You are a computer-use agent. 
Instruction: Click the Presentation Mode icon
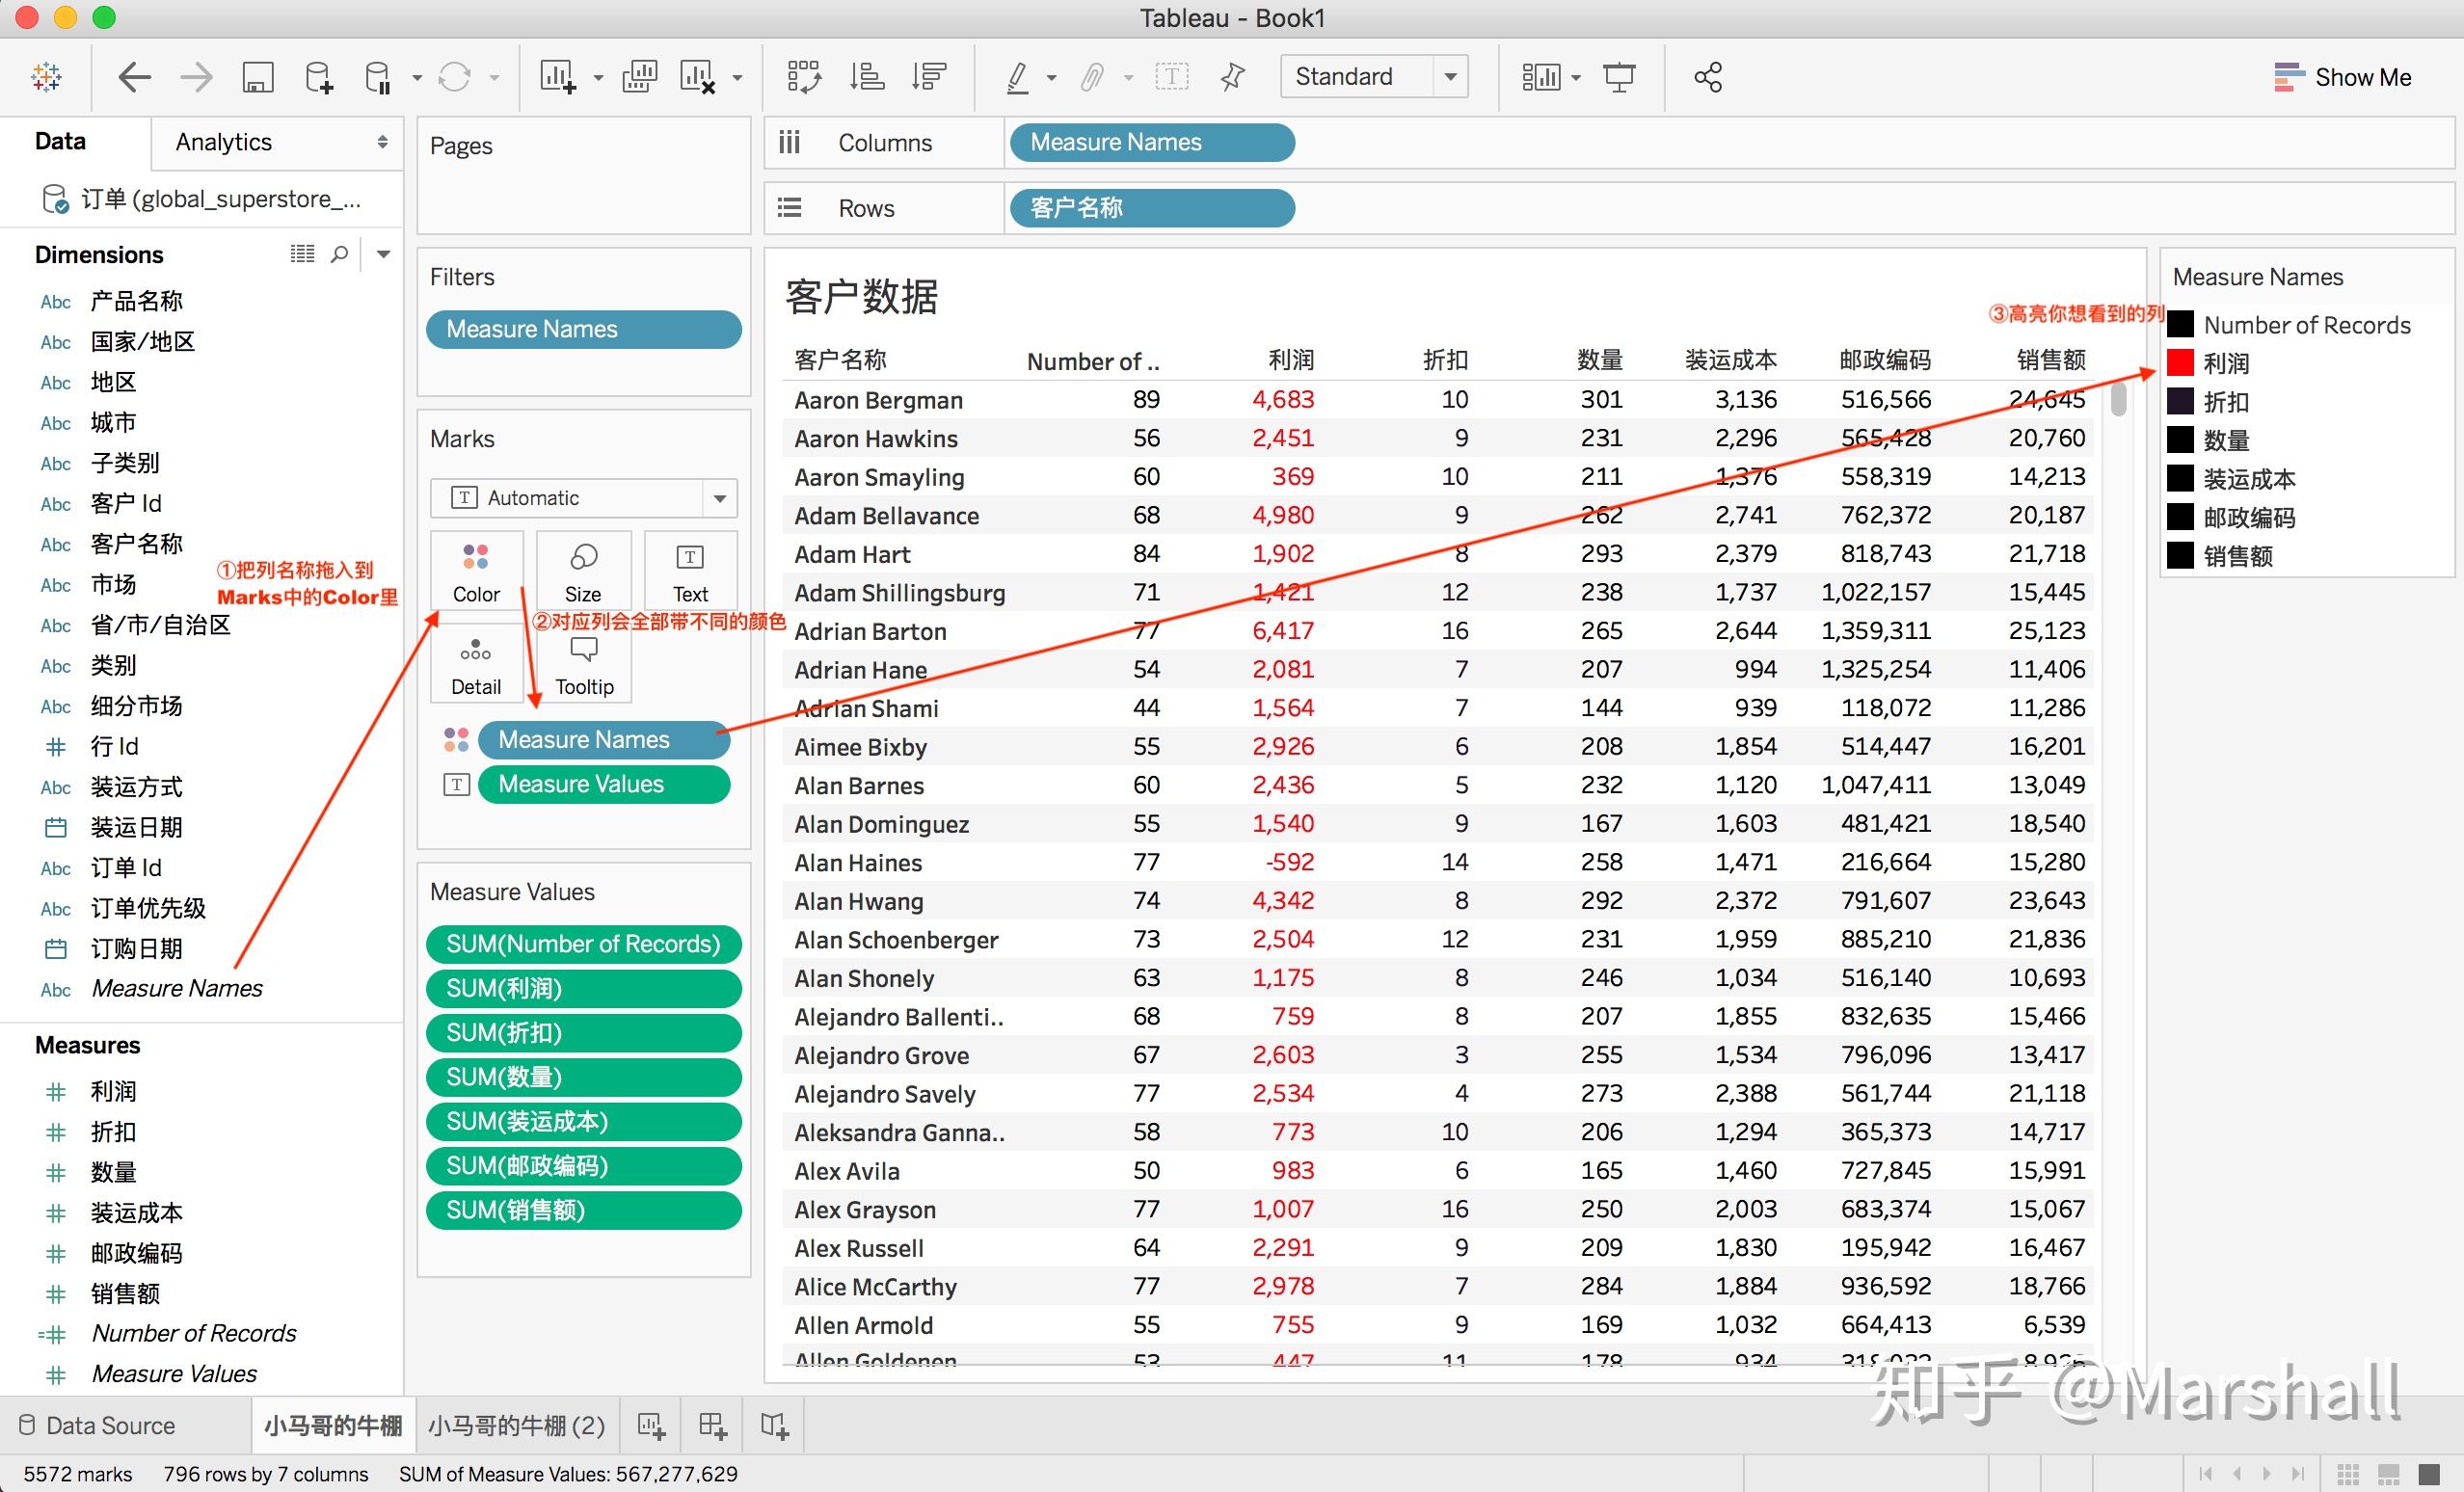(x=1618, y=77)
